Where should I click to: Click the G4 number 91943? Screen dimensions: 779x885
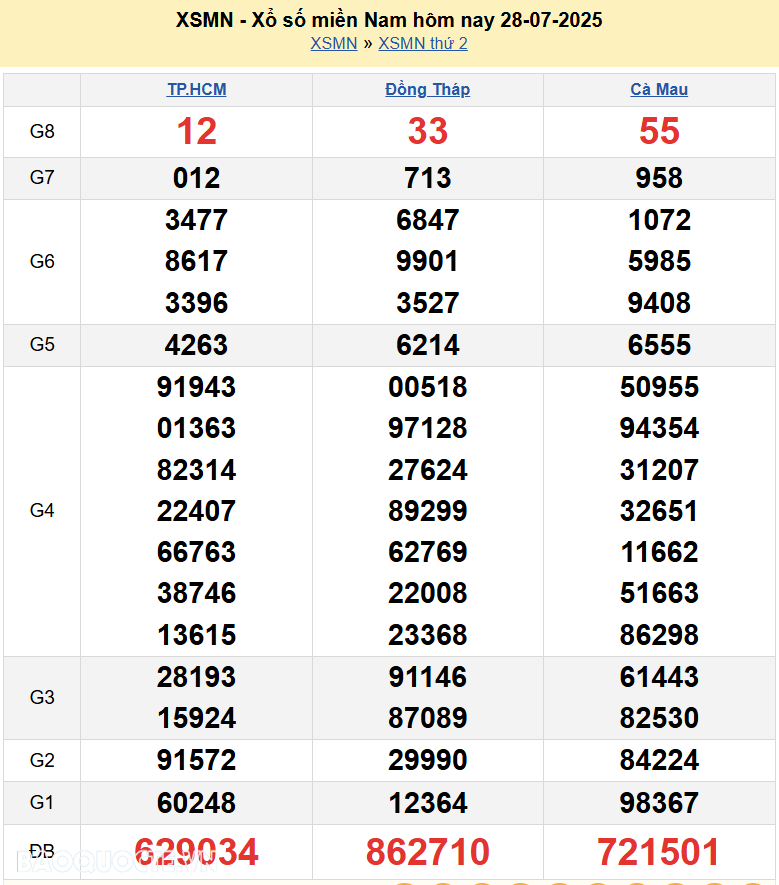pos(196,387)
